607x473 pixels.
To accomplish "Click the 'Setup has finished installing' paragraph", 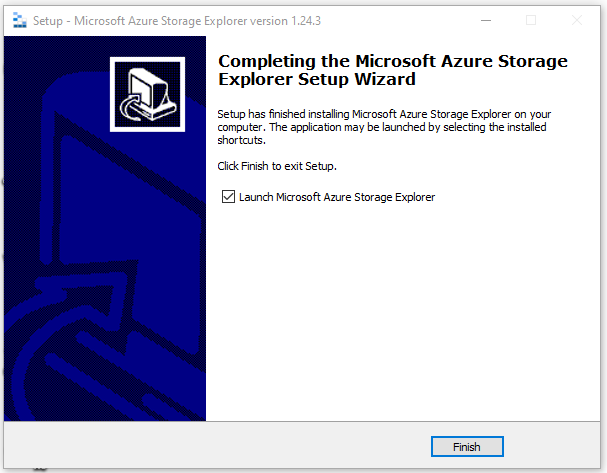I will point(384,127).
